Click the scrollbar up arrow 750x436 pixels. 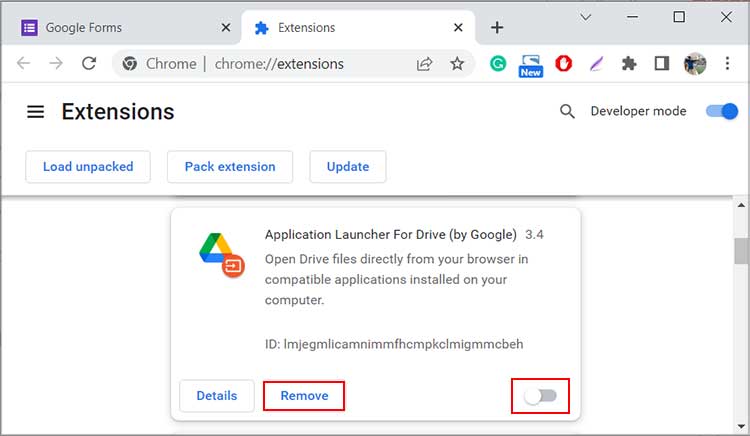(741, 206)
